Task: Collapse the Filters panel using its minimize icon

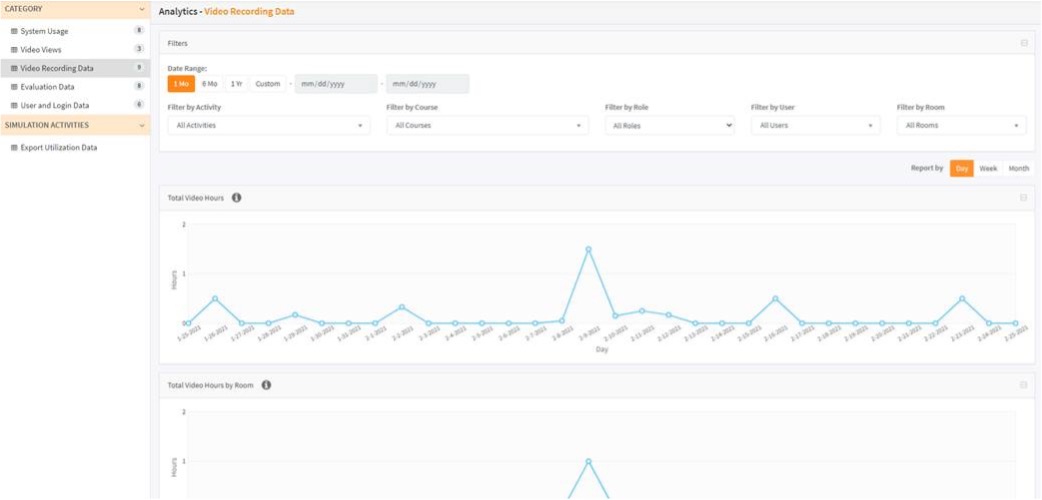Action: [x=1023, y=43]
